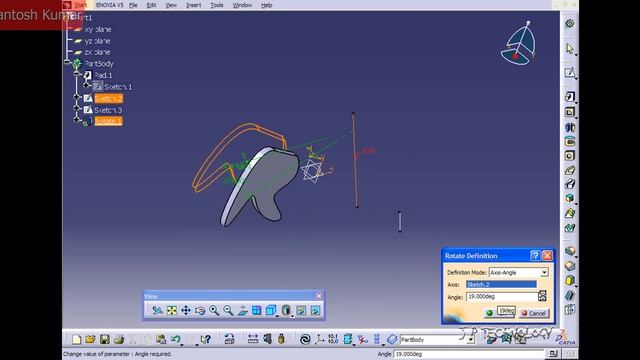Click the What's This help icon
640x360 pixels.
(206, 339)
